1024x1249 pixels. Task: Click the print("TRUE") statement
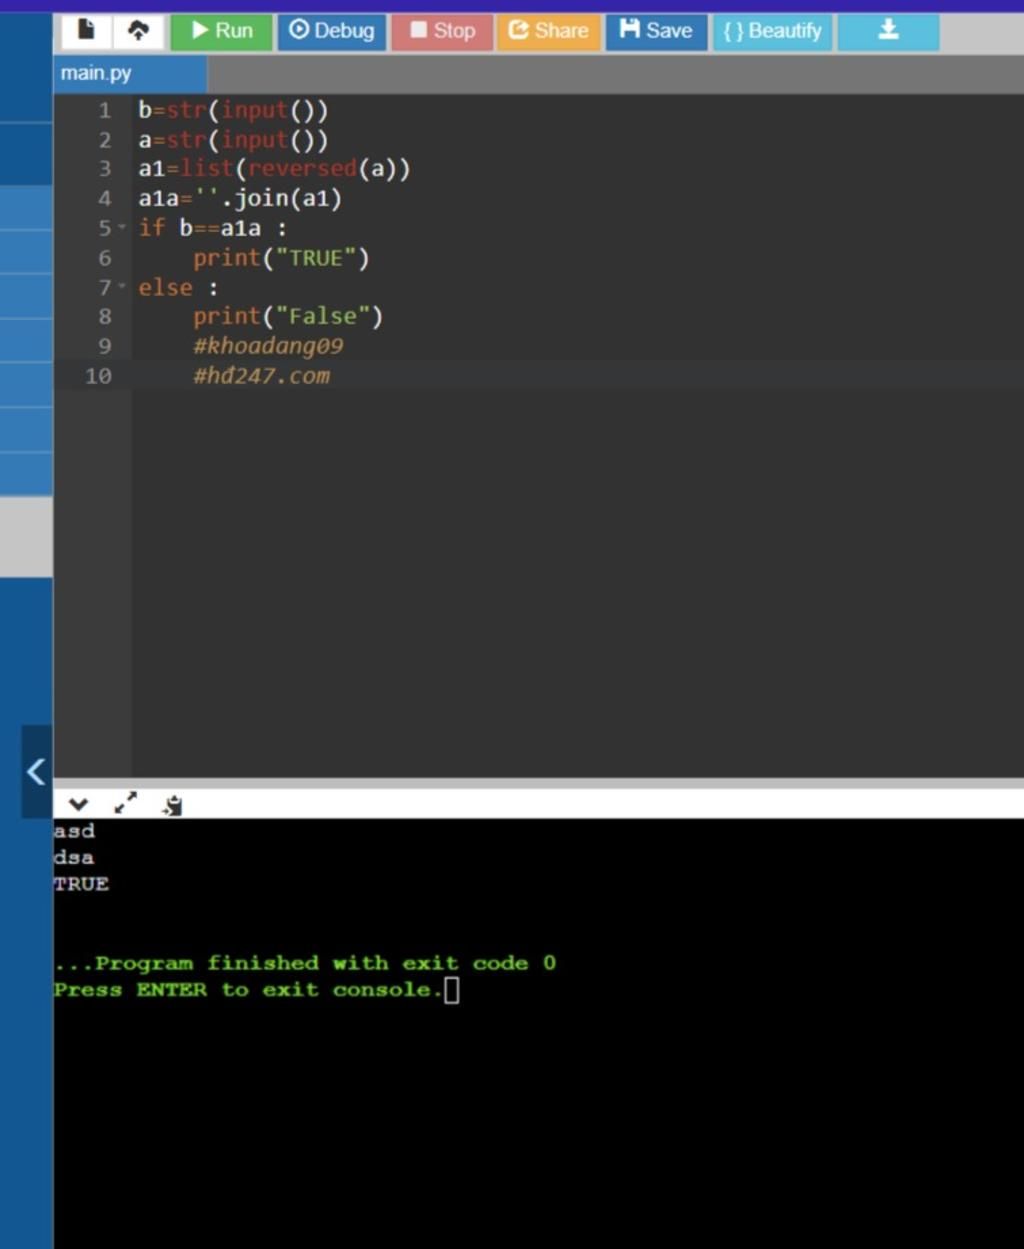(281, 258)
